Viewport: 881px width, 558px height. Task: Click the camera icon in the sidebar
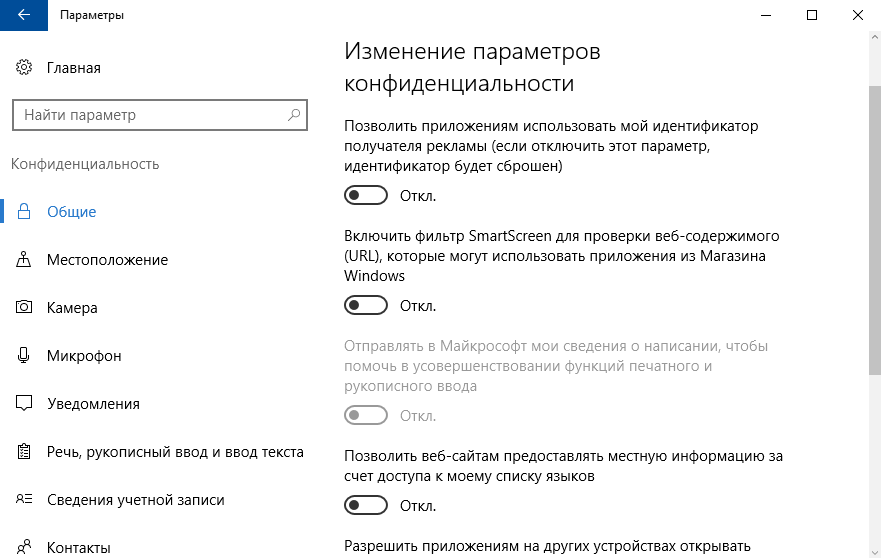click(24, 308)
